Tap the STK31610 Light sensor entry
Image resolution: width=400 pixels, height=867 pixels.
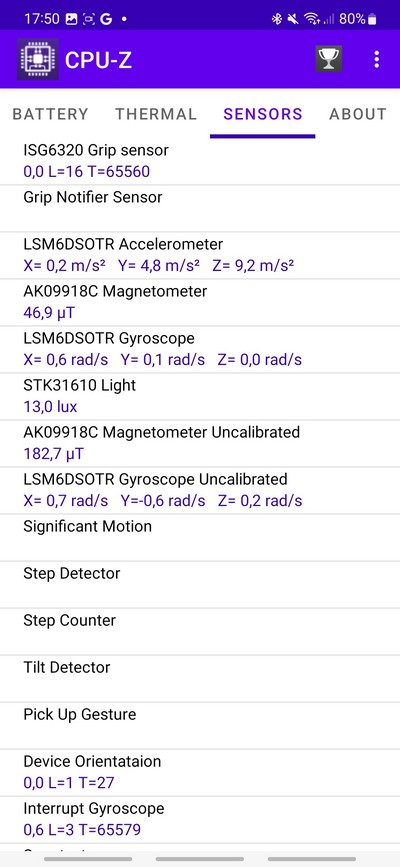coord(200,396)
